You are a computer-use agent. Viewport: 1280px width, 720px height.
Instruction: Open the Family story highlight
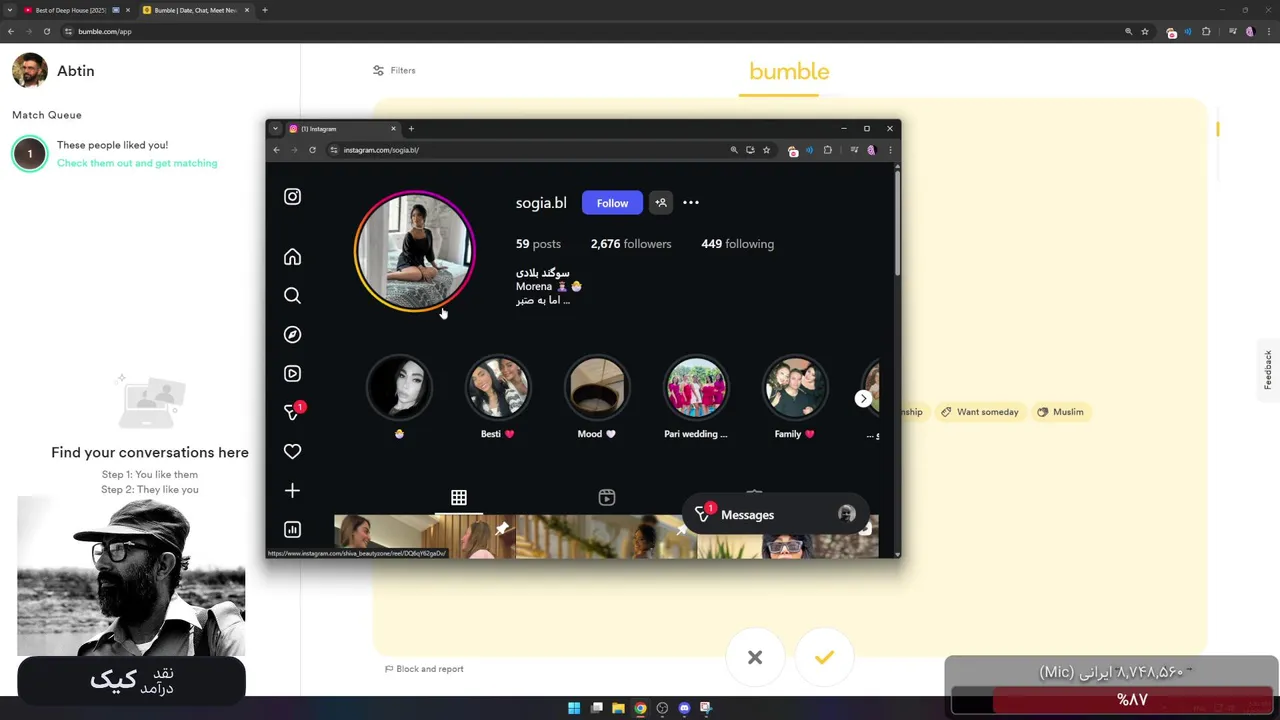pyautogui.click(x=795, y=388)
